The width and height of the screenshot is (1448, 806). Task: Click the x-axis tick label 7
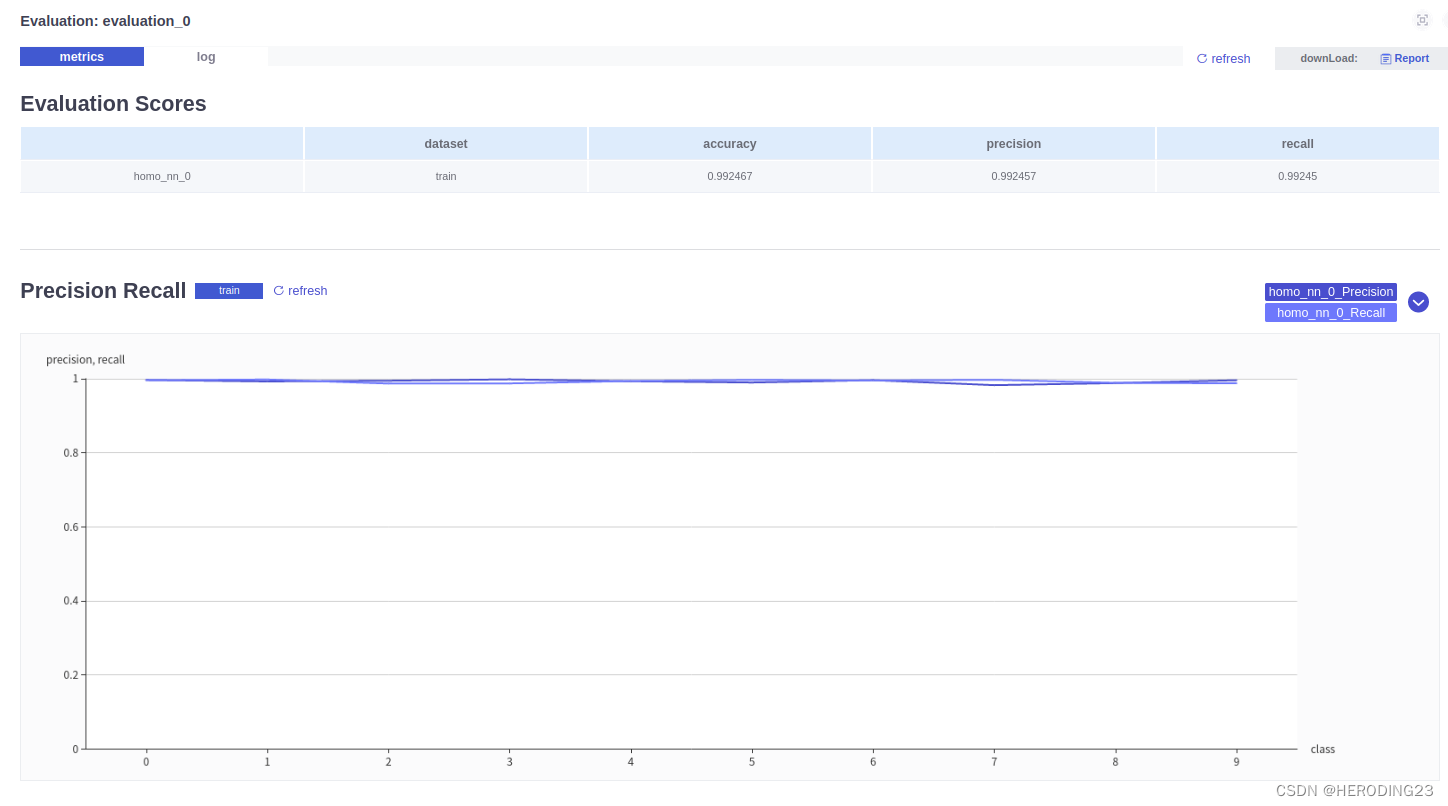tap(994, 762)
